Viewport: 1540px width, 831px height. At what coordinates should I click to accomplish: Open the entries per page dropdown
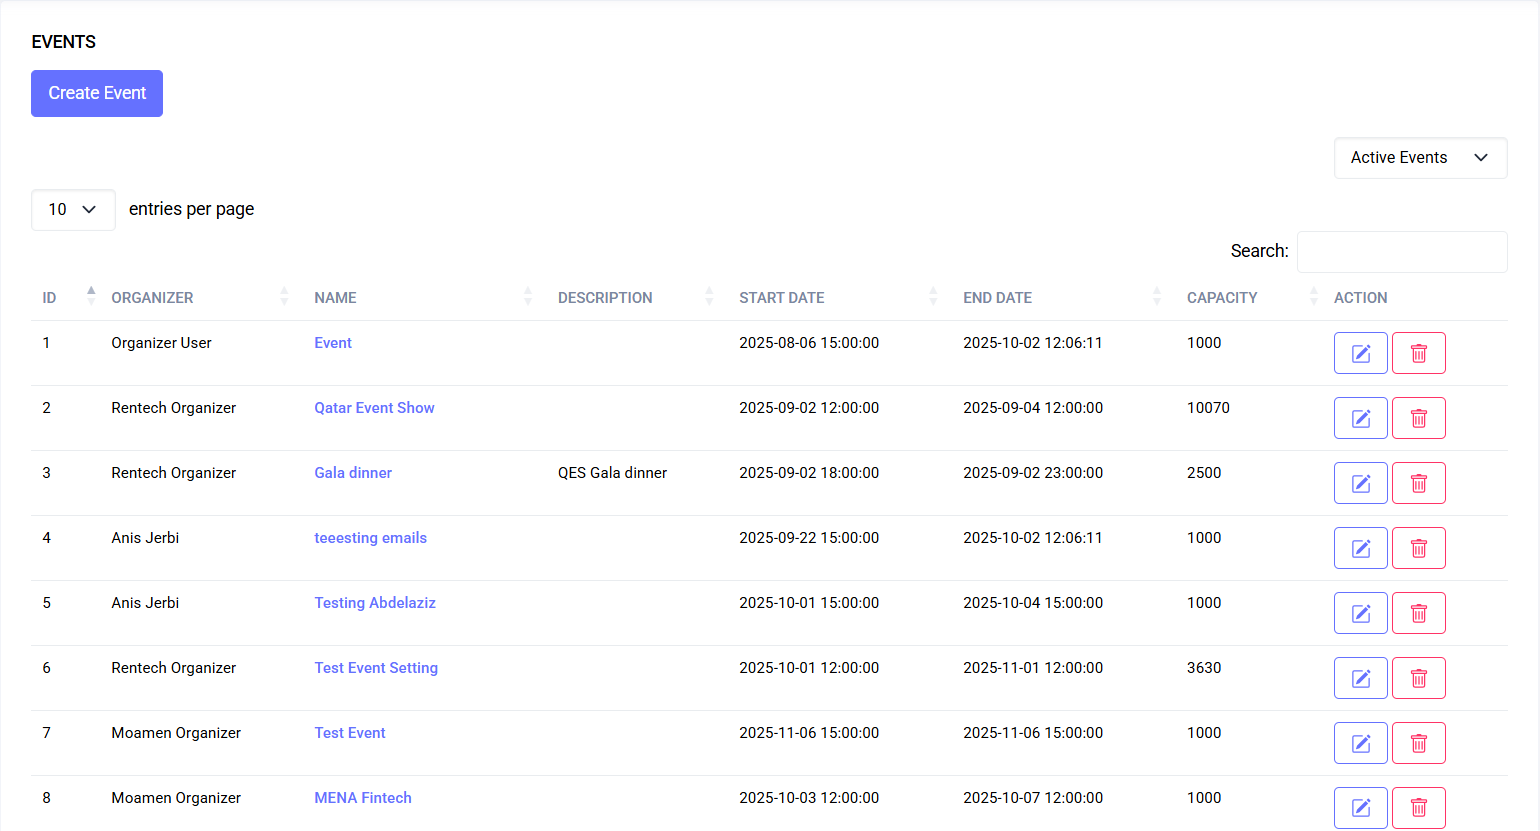[x=72, y=210]
